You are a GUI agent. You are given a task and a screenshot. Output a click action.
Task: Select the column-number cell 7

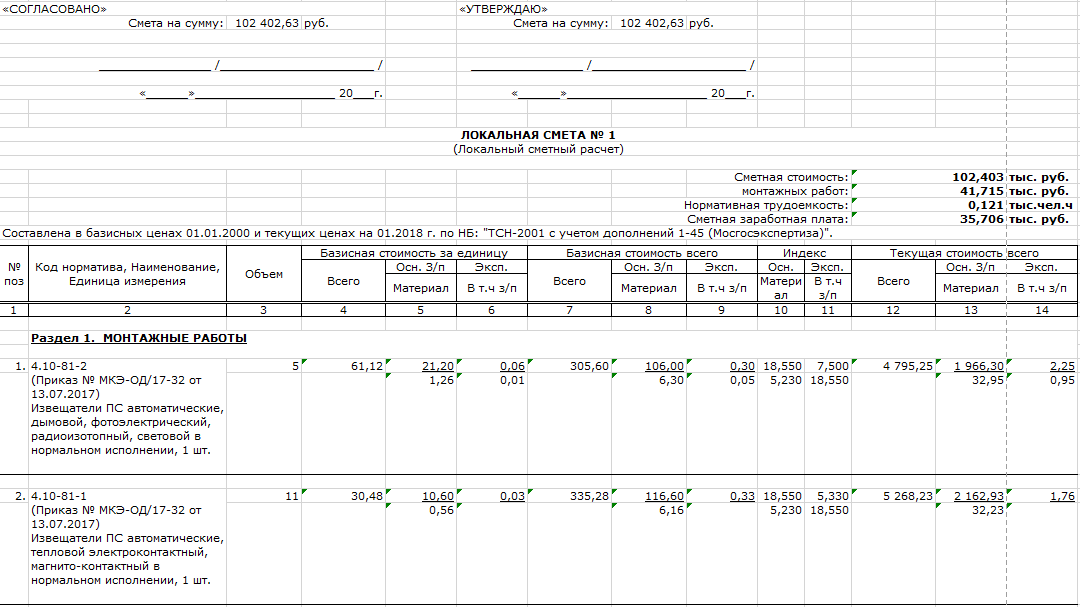pos(570,310)
